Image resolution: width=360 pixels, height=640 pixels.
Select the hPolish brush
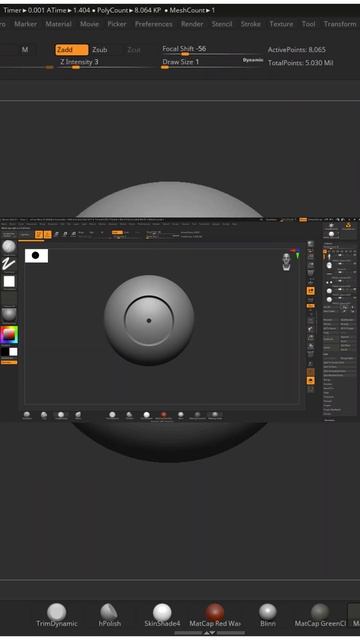(109, 615)
